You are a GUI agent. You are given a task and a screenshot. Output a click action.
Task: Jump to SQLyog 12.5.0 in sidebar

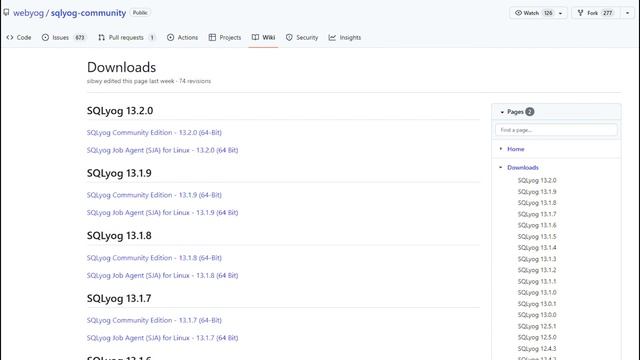pos(537,338)
